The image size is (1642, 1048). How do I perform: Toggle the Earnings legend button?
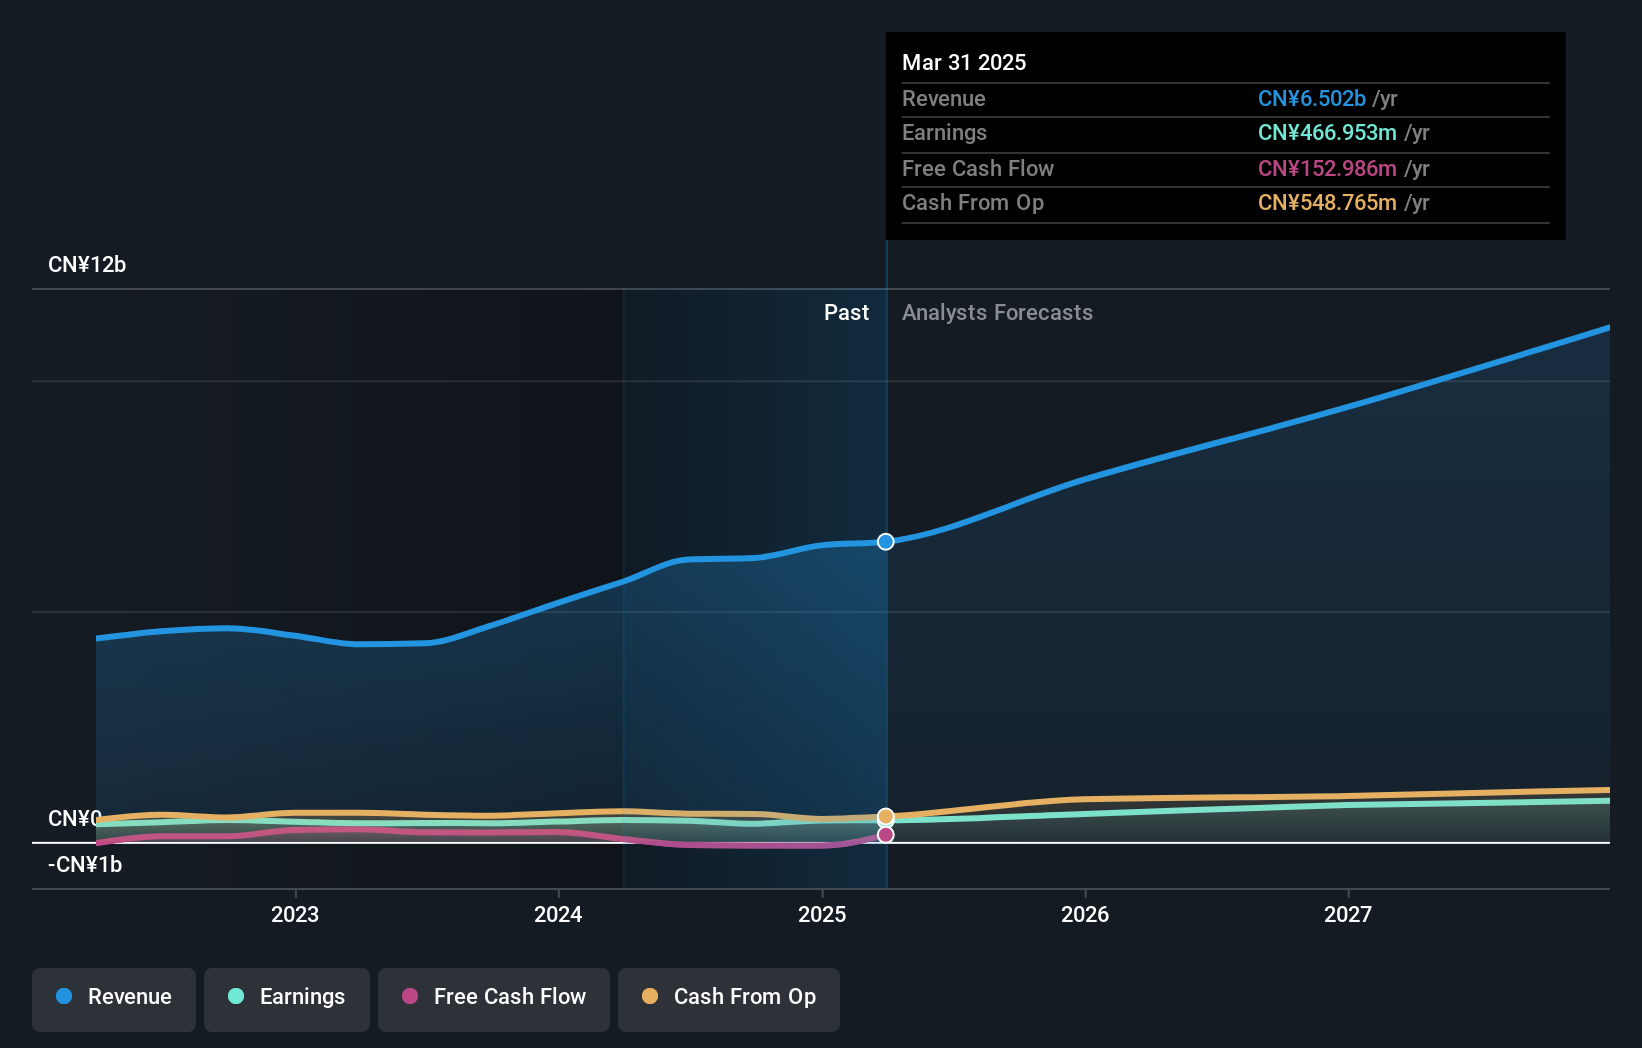(x=287, y=999)
